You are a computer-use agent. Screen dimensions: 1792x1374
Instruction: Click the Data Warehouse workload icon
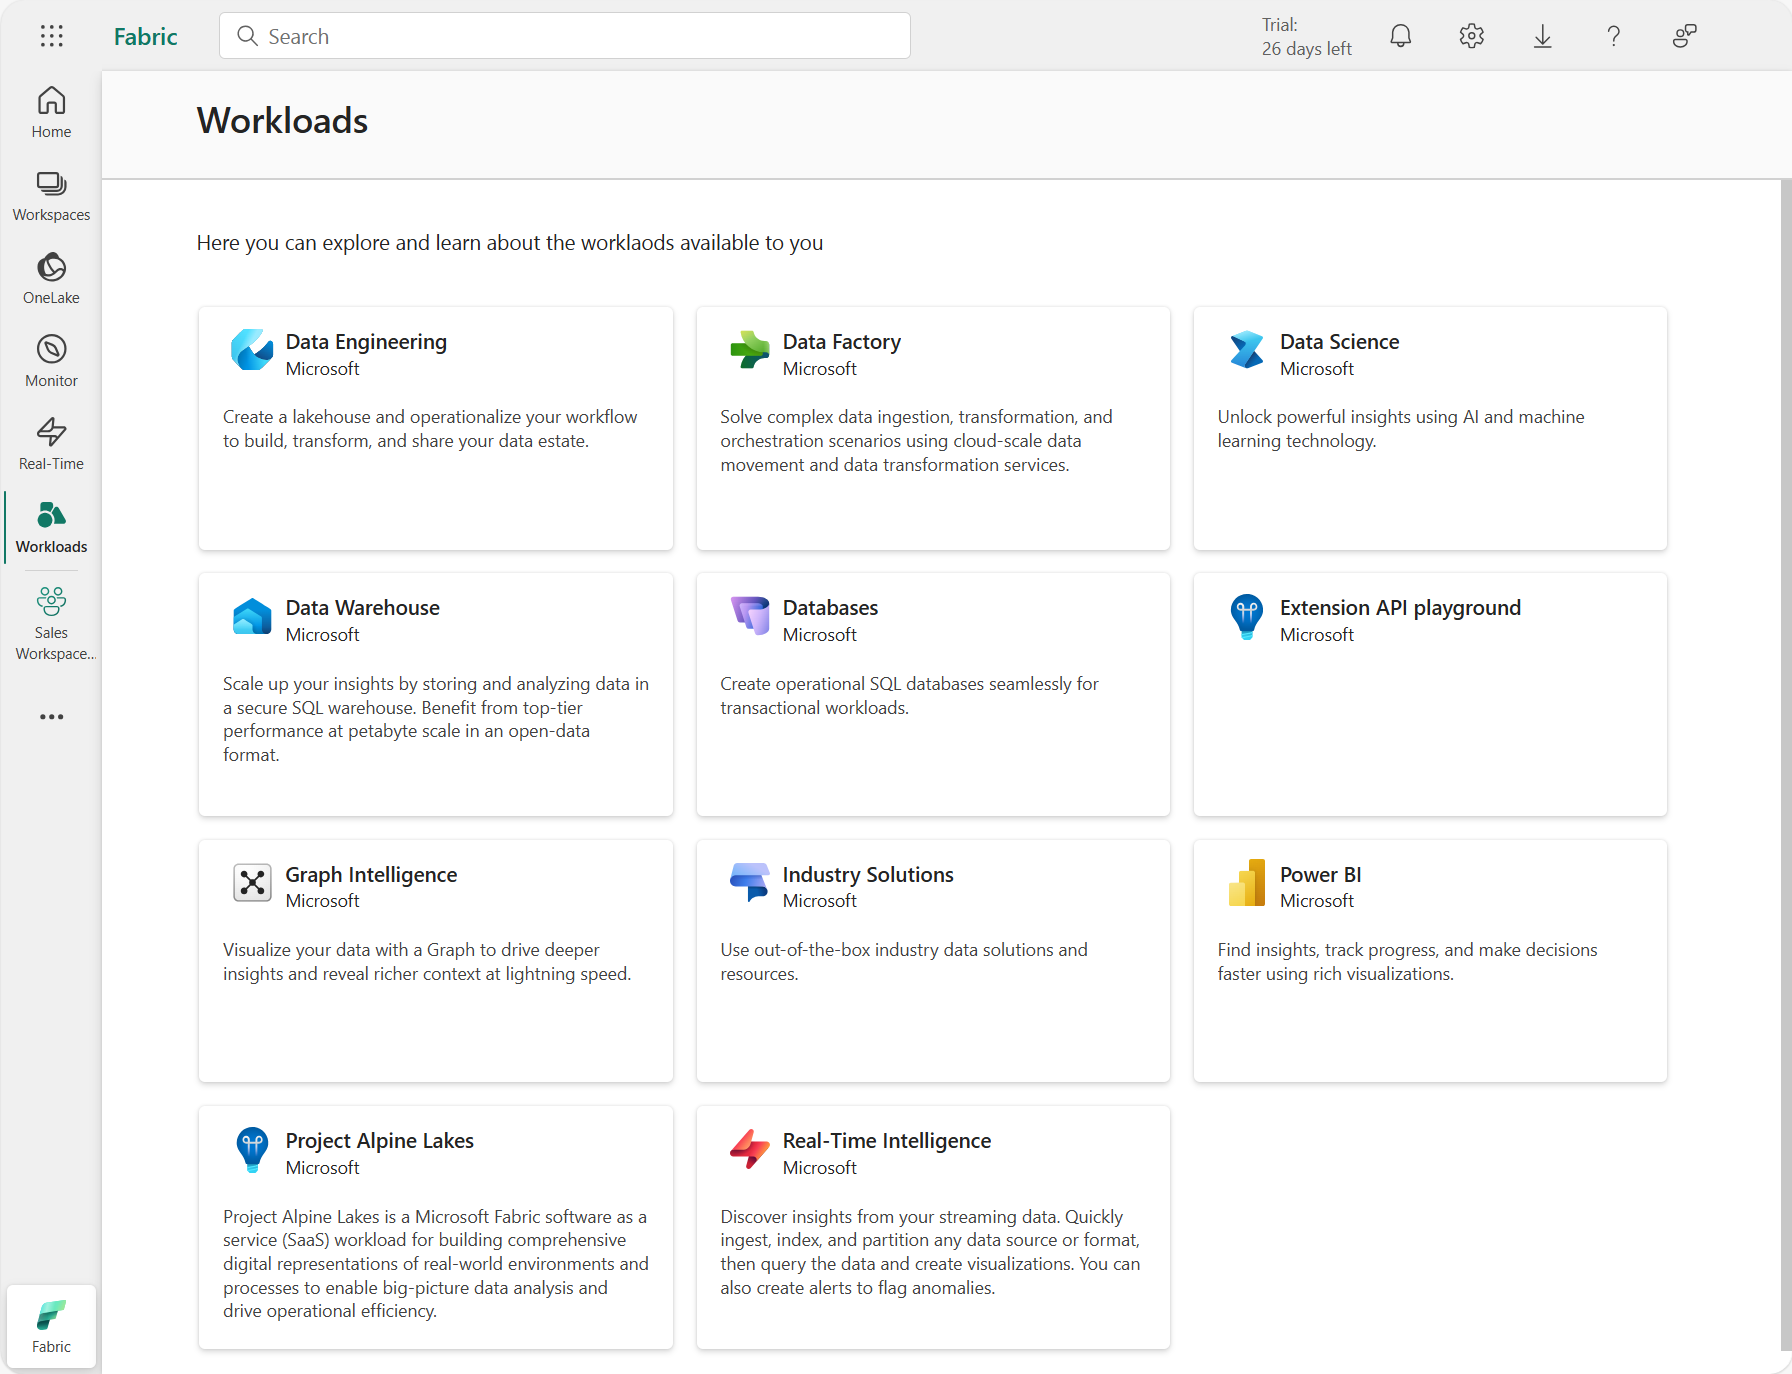(x=252, y=617)
